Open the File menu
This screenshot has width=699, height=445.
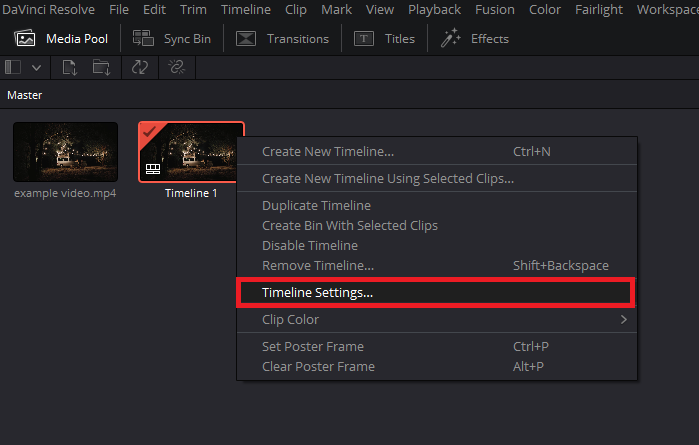(x=119, y=9)
